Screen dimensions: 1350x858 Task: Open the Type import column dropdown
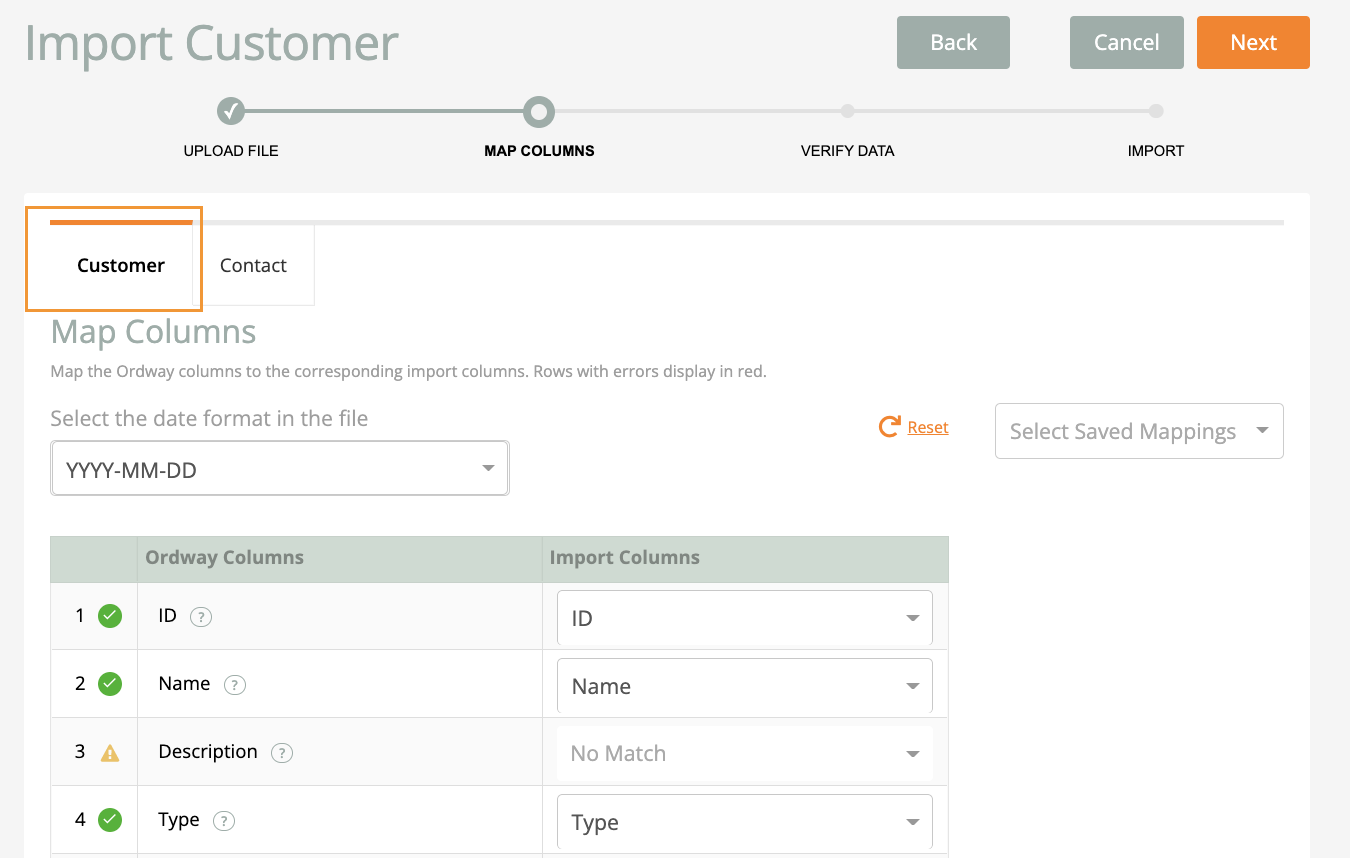click(x=744, y=822)
